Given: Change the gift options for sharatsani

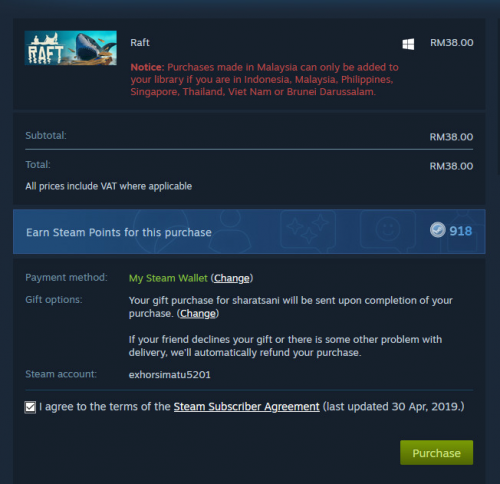Looking at the screenshot, I should [x=198, y=313].
